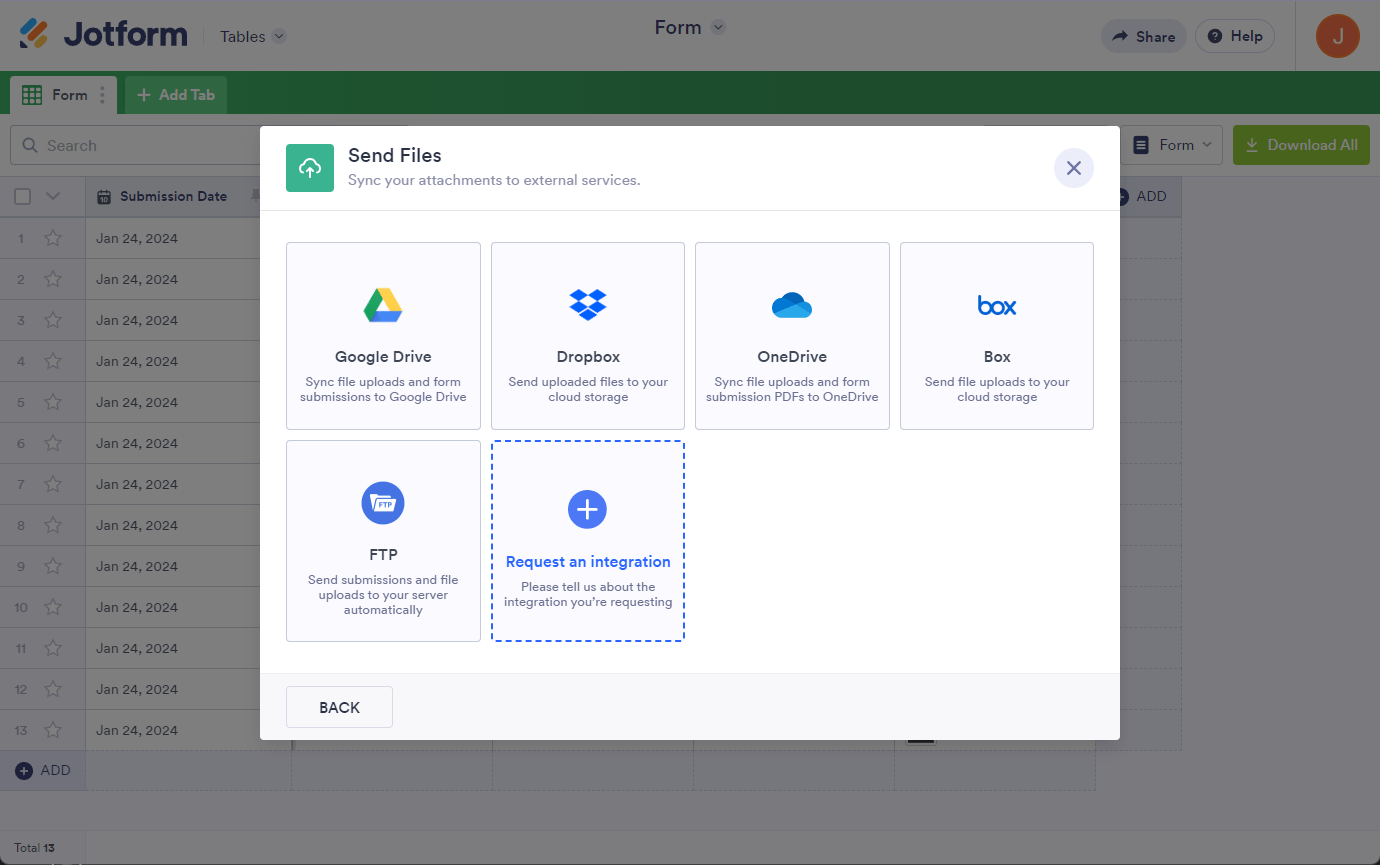The image size is (1380, 865).
Task: Choose the Dropbox integration icon
Action: 588,305
